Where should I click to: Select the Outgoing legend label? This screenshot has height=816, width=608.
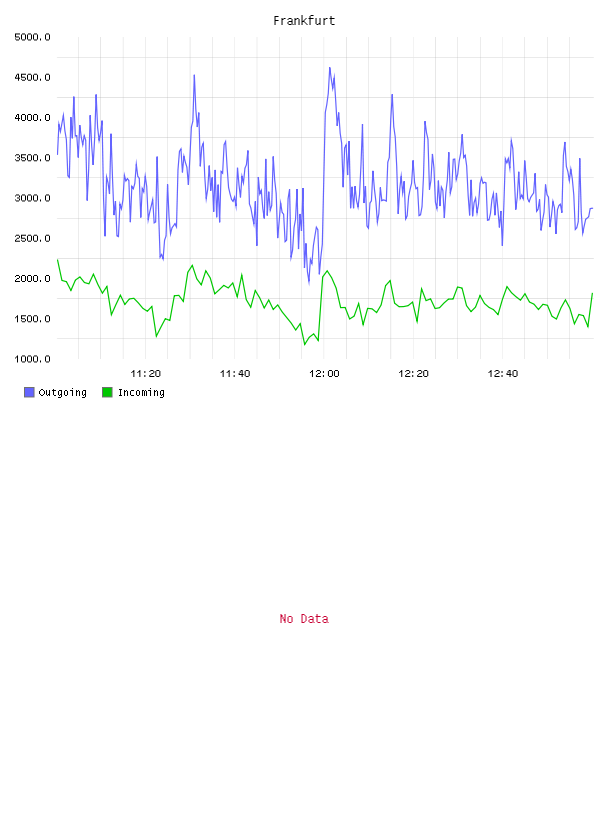click(62, 392)
